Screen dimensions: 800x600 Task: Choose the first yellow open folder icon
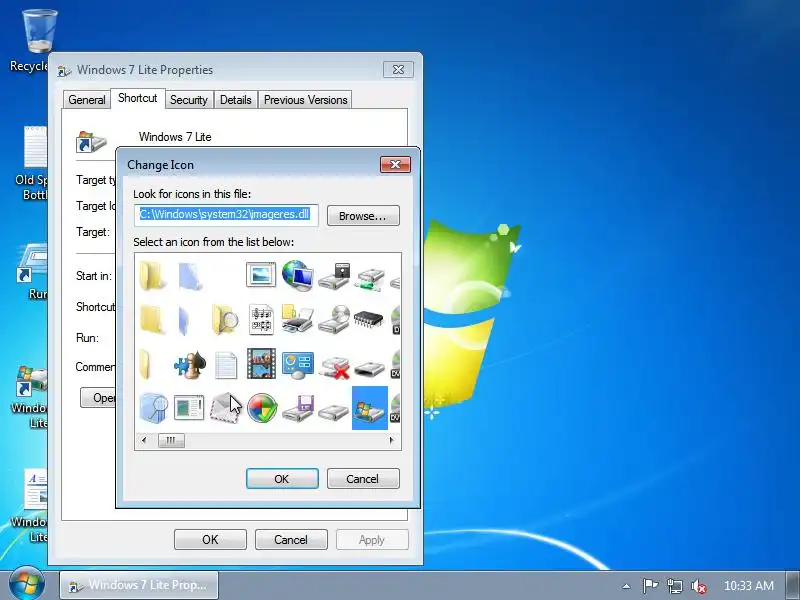(x=152, y=276)
